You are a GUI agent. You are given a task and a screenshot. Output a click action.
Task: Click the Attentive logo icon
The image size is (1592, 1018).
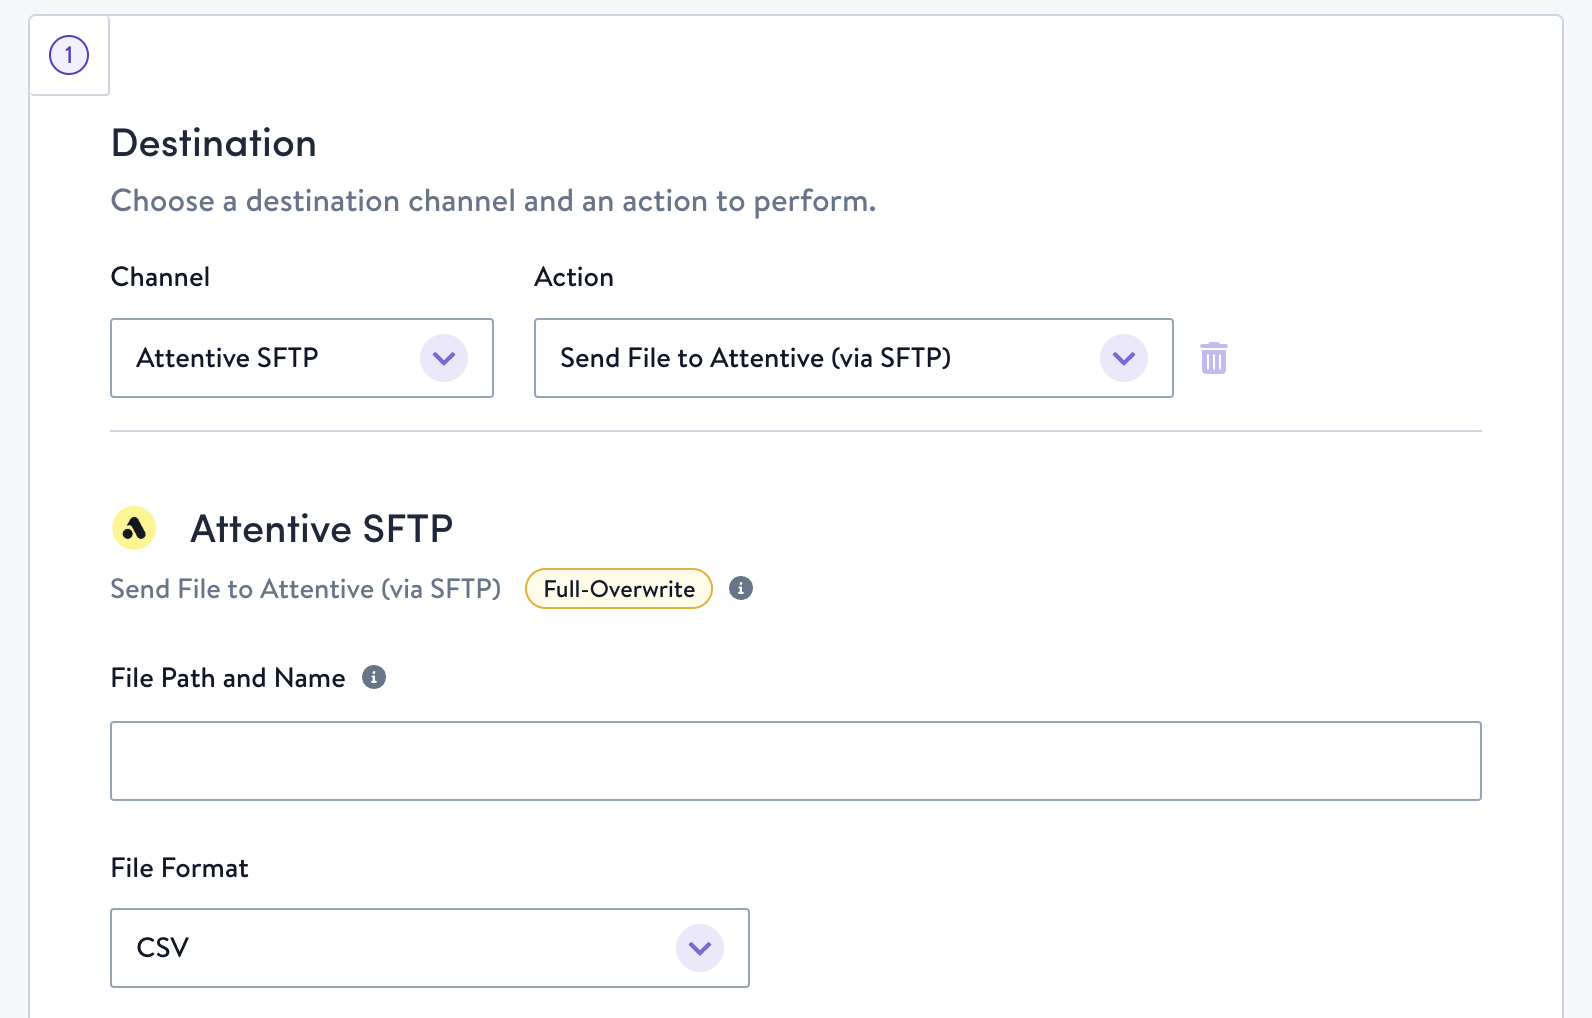(x=134, y=528)
